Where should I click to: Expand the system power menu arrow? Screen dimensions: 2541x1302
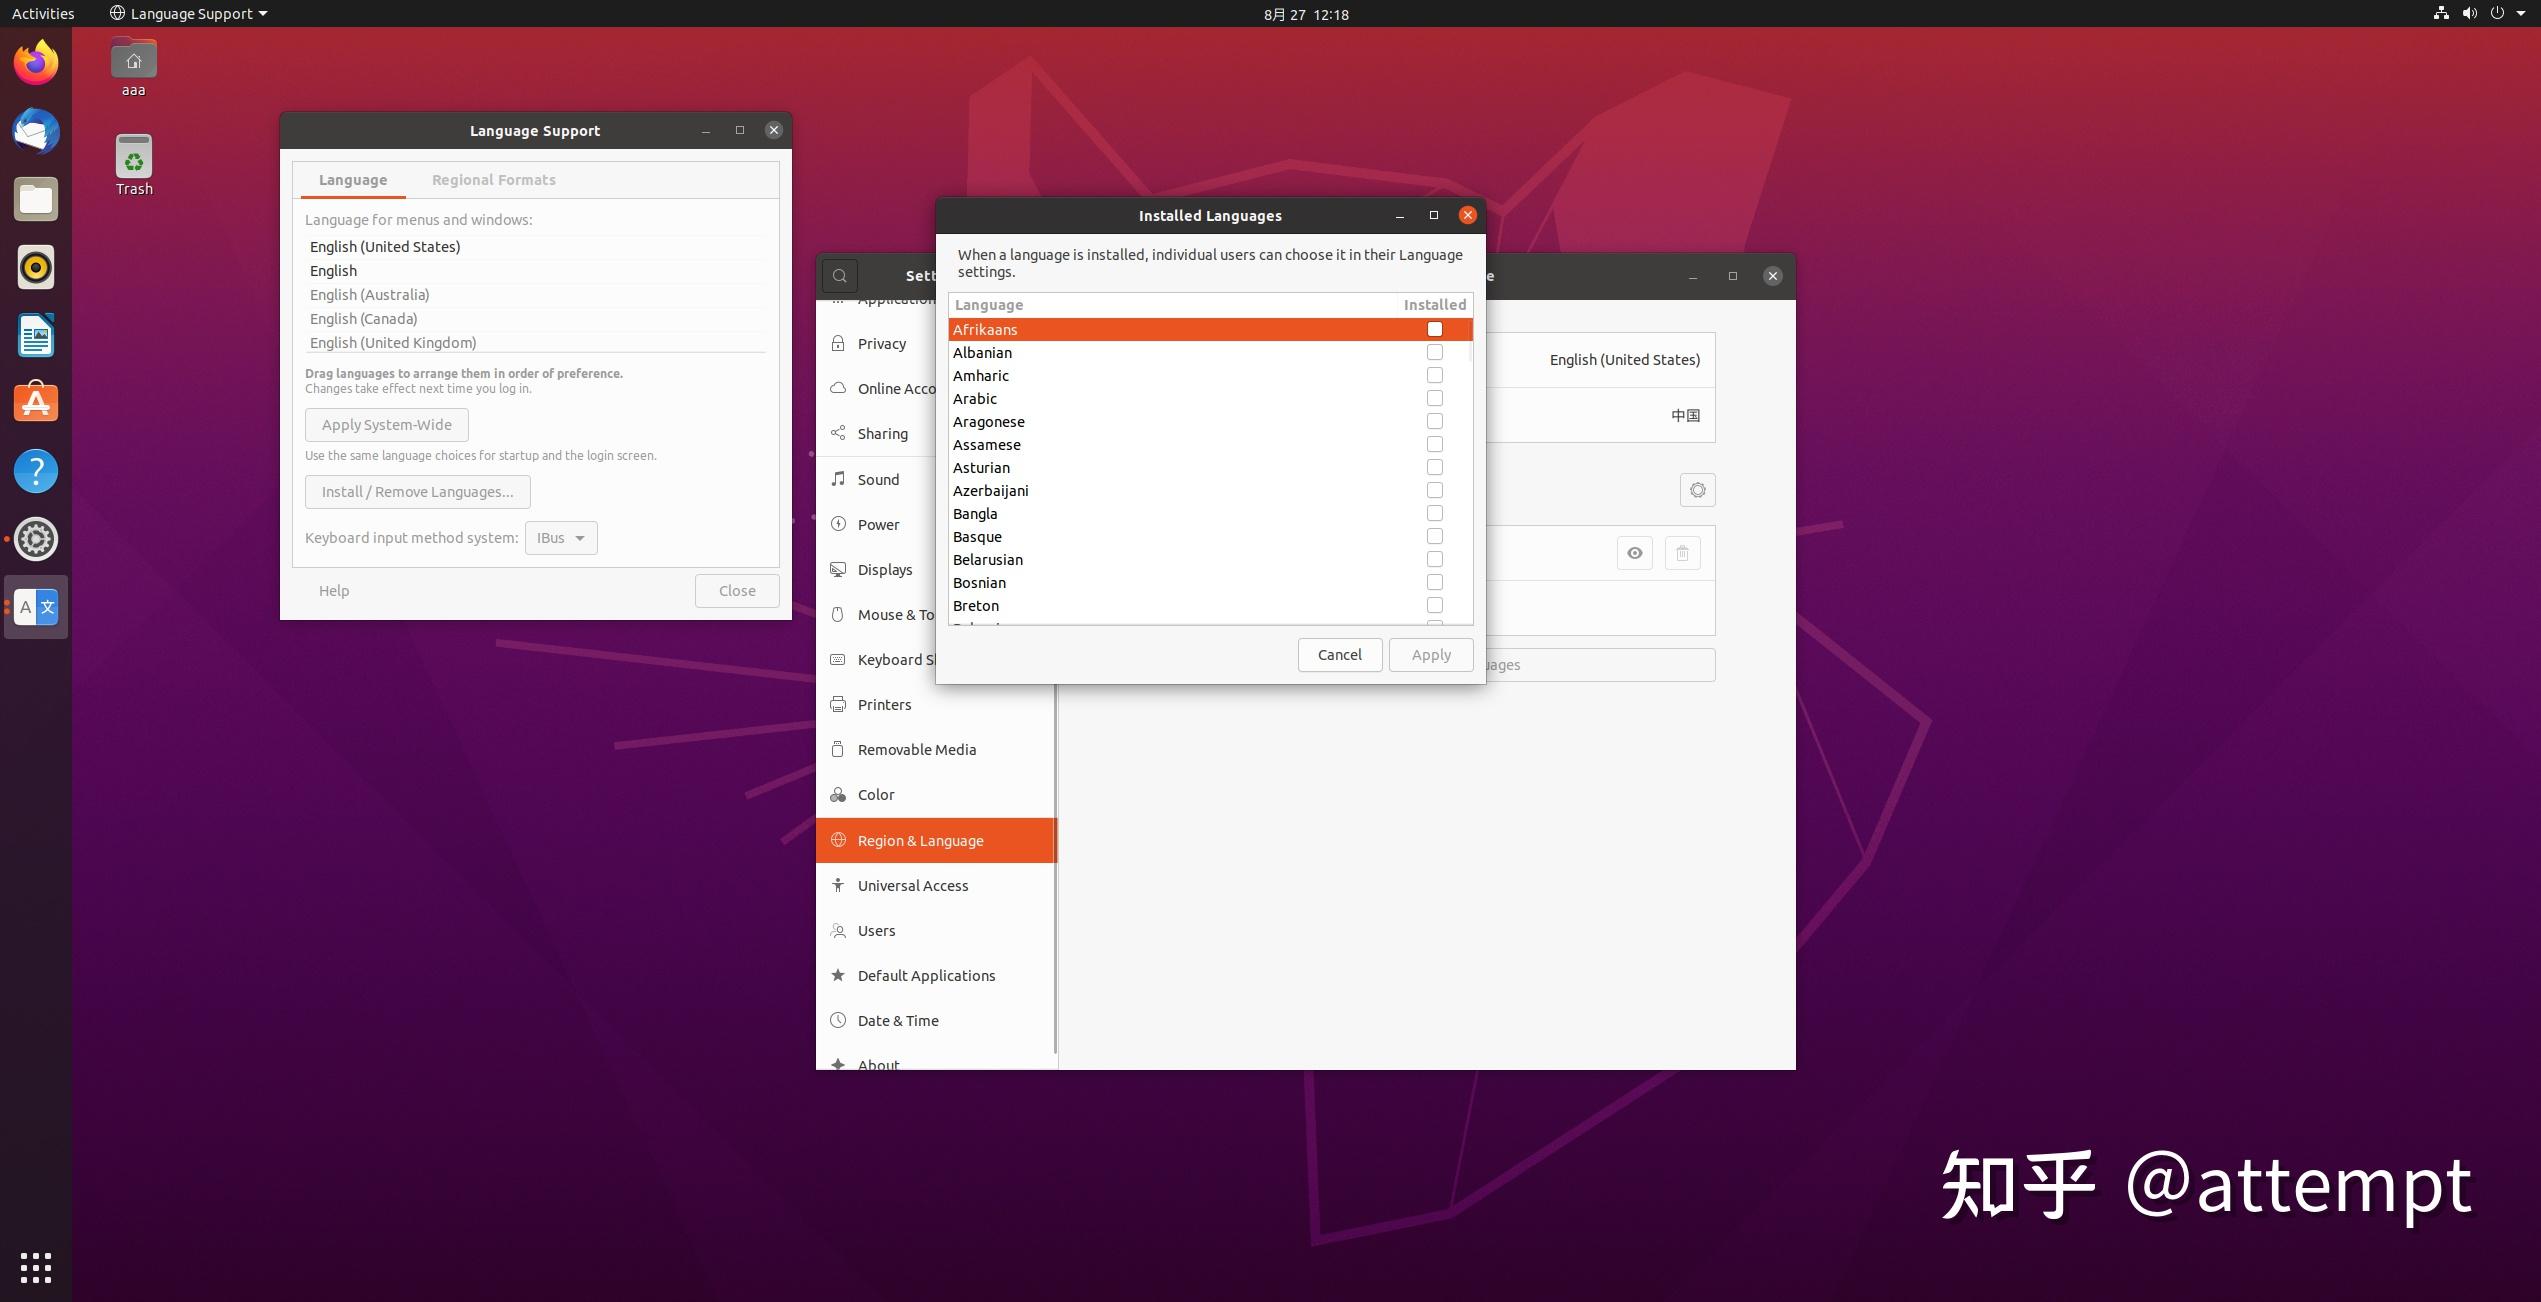[2520, 14]
